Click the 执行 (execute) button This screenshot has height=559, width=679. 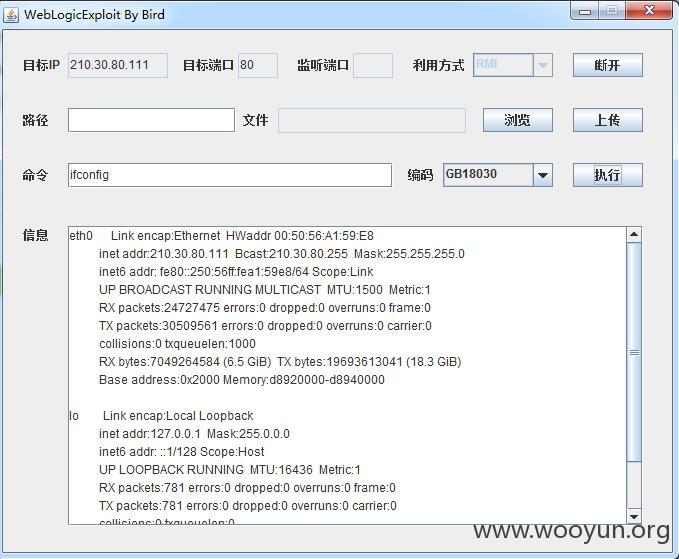pos(608,175)
